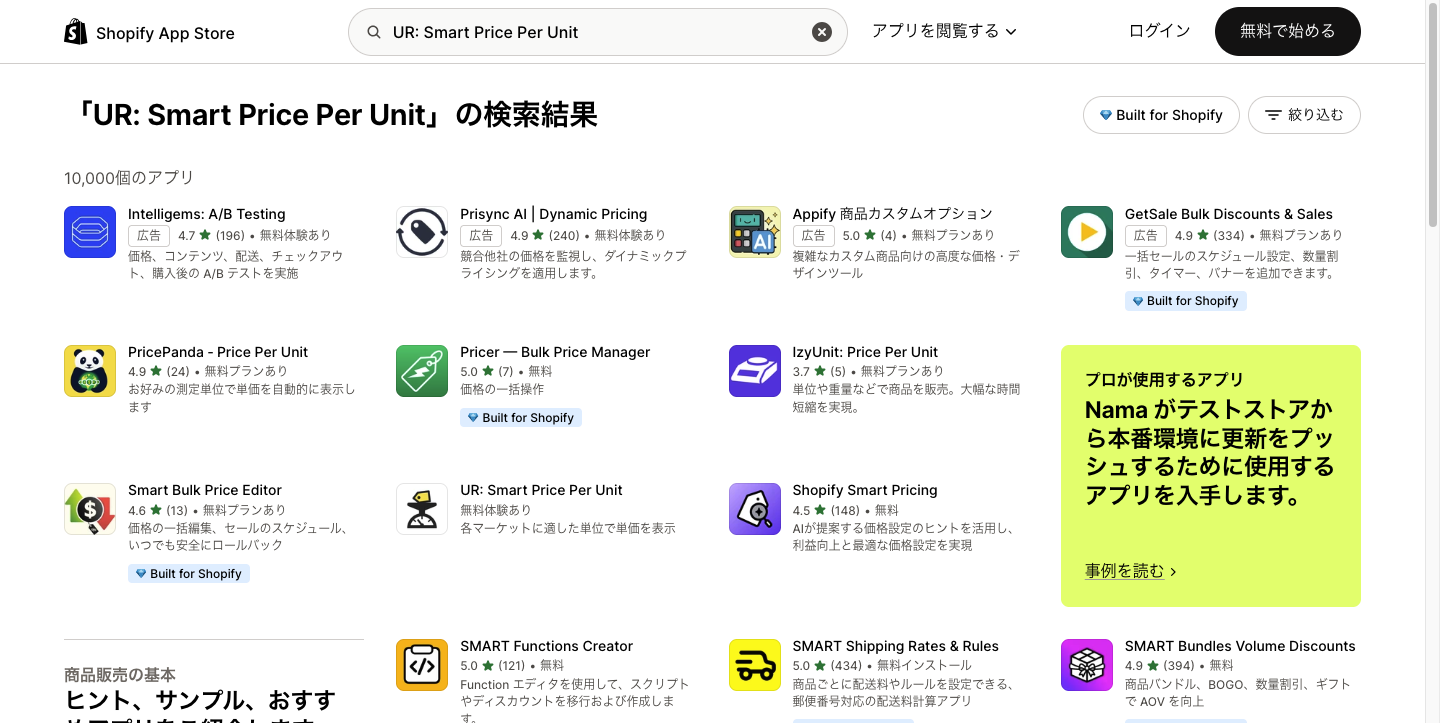
Task: Open the Smart Bulk Price Editor icon
Action: pos(90,509)
